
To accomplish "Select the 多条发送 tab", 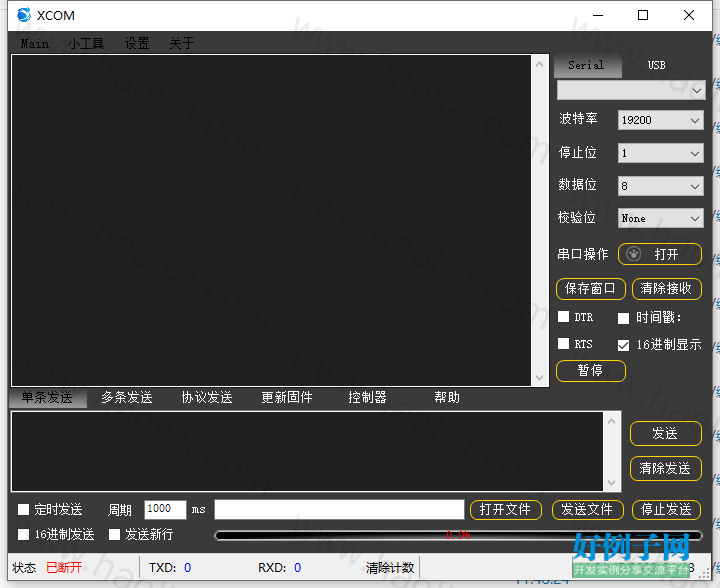I will point(127,398).
